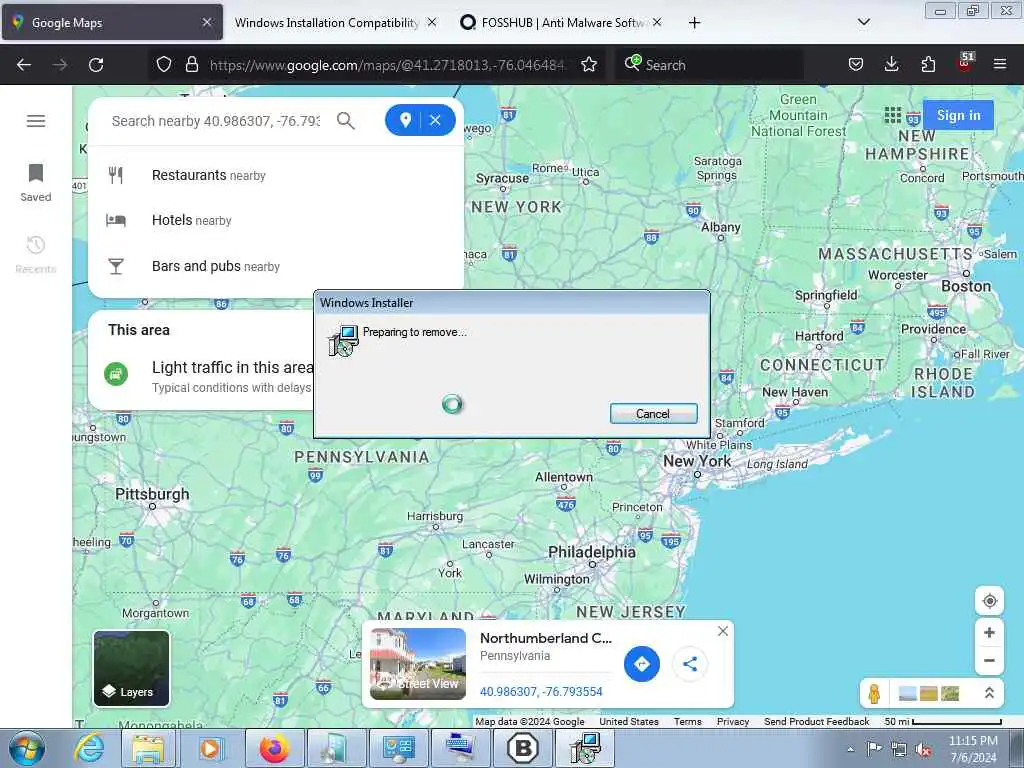
Task: Open Firefox extensions menu
Action: pos(928,65)
